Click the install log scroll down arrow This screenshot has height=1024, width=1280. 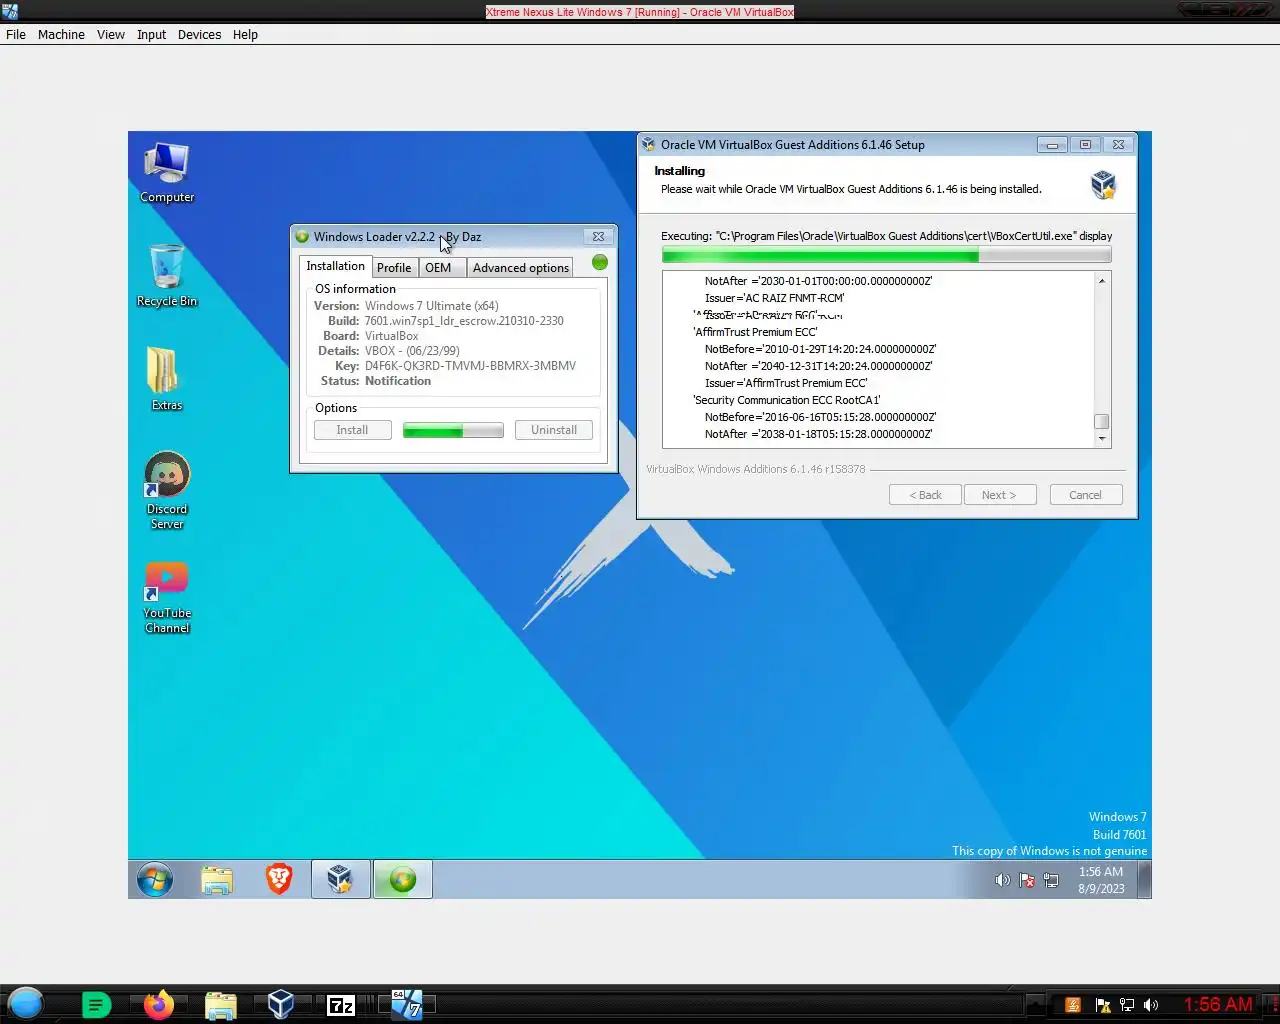pos(1102,438)
